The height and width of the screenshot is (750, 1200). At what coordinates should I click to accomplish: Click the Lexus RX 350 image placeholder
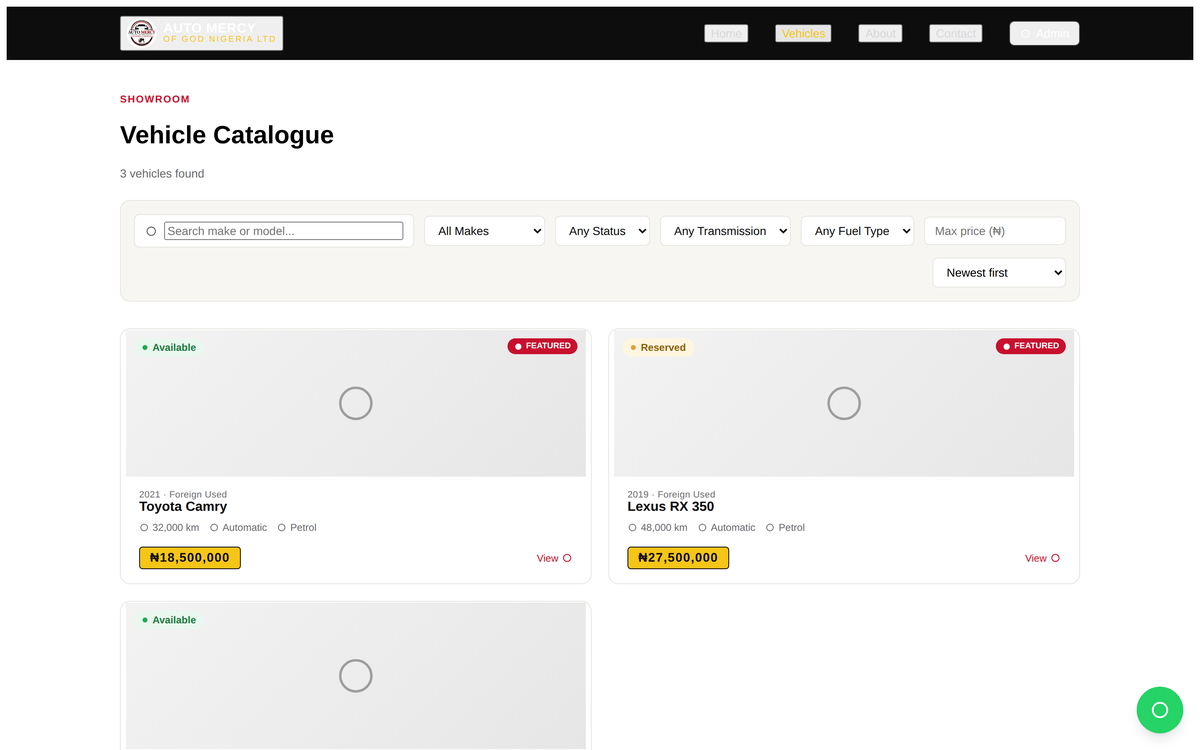[x=844, y=403]
